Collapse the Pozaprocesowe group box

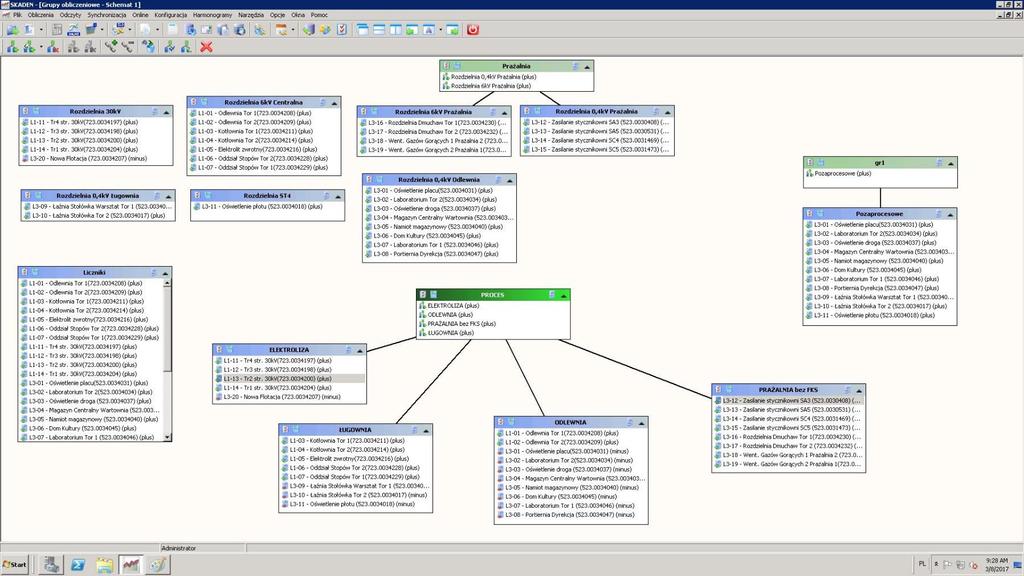[x=950, y=214]
